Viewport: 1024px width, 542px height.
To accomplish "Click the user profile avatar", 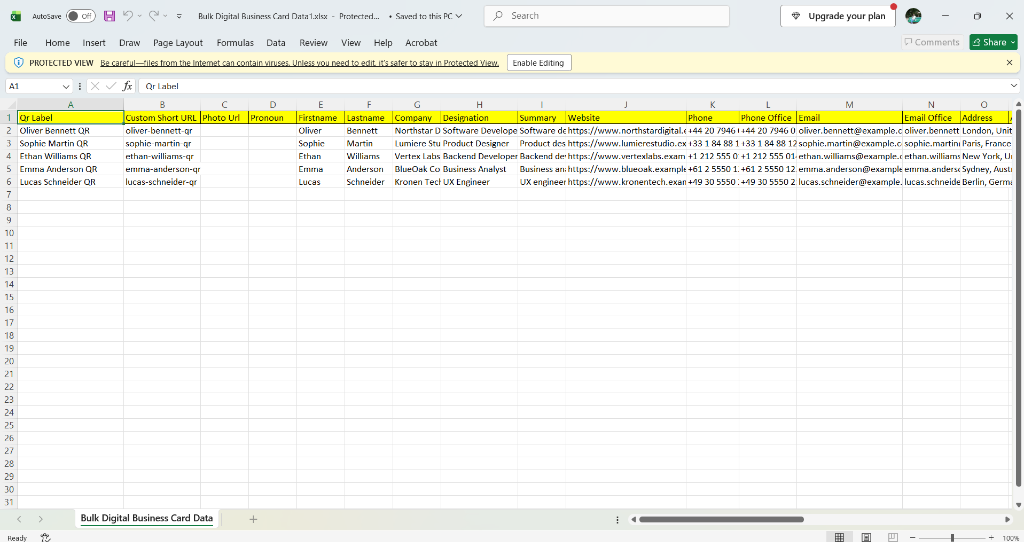I will [913, 16].
